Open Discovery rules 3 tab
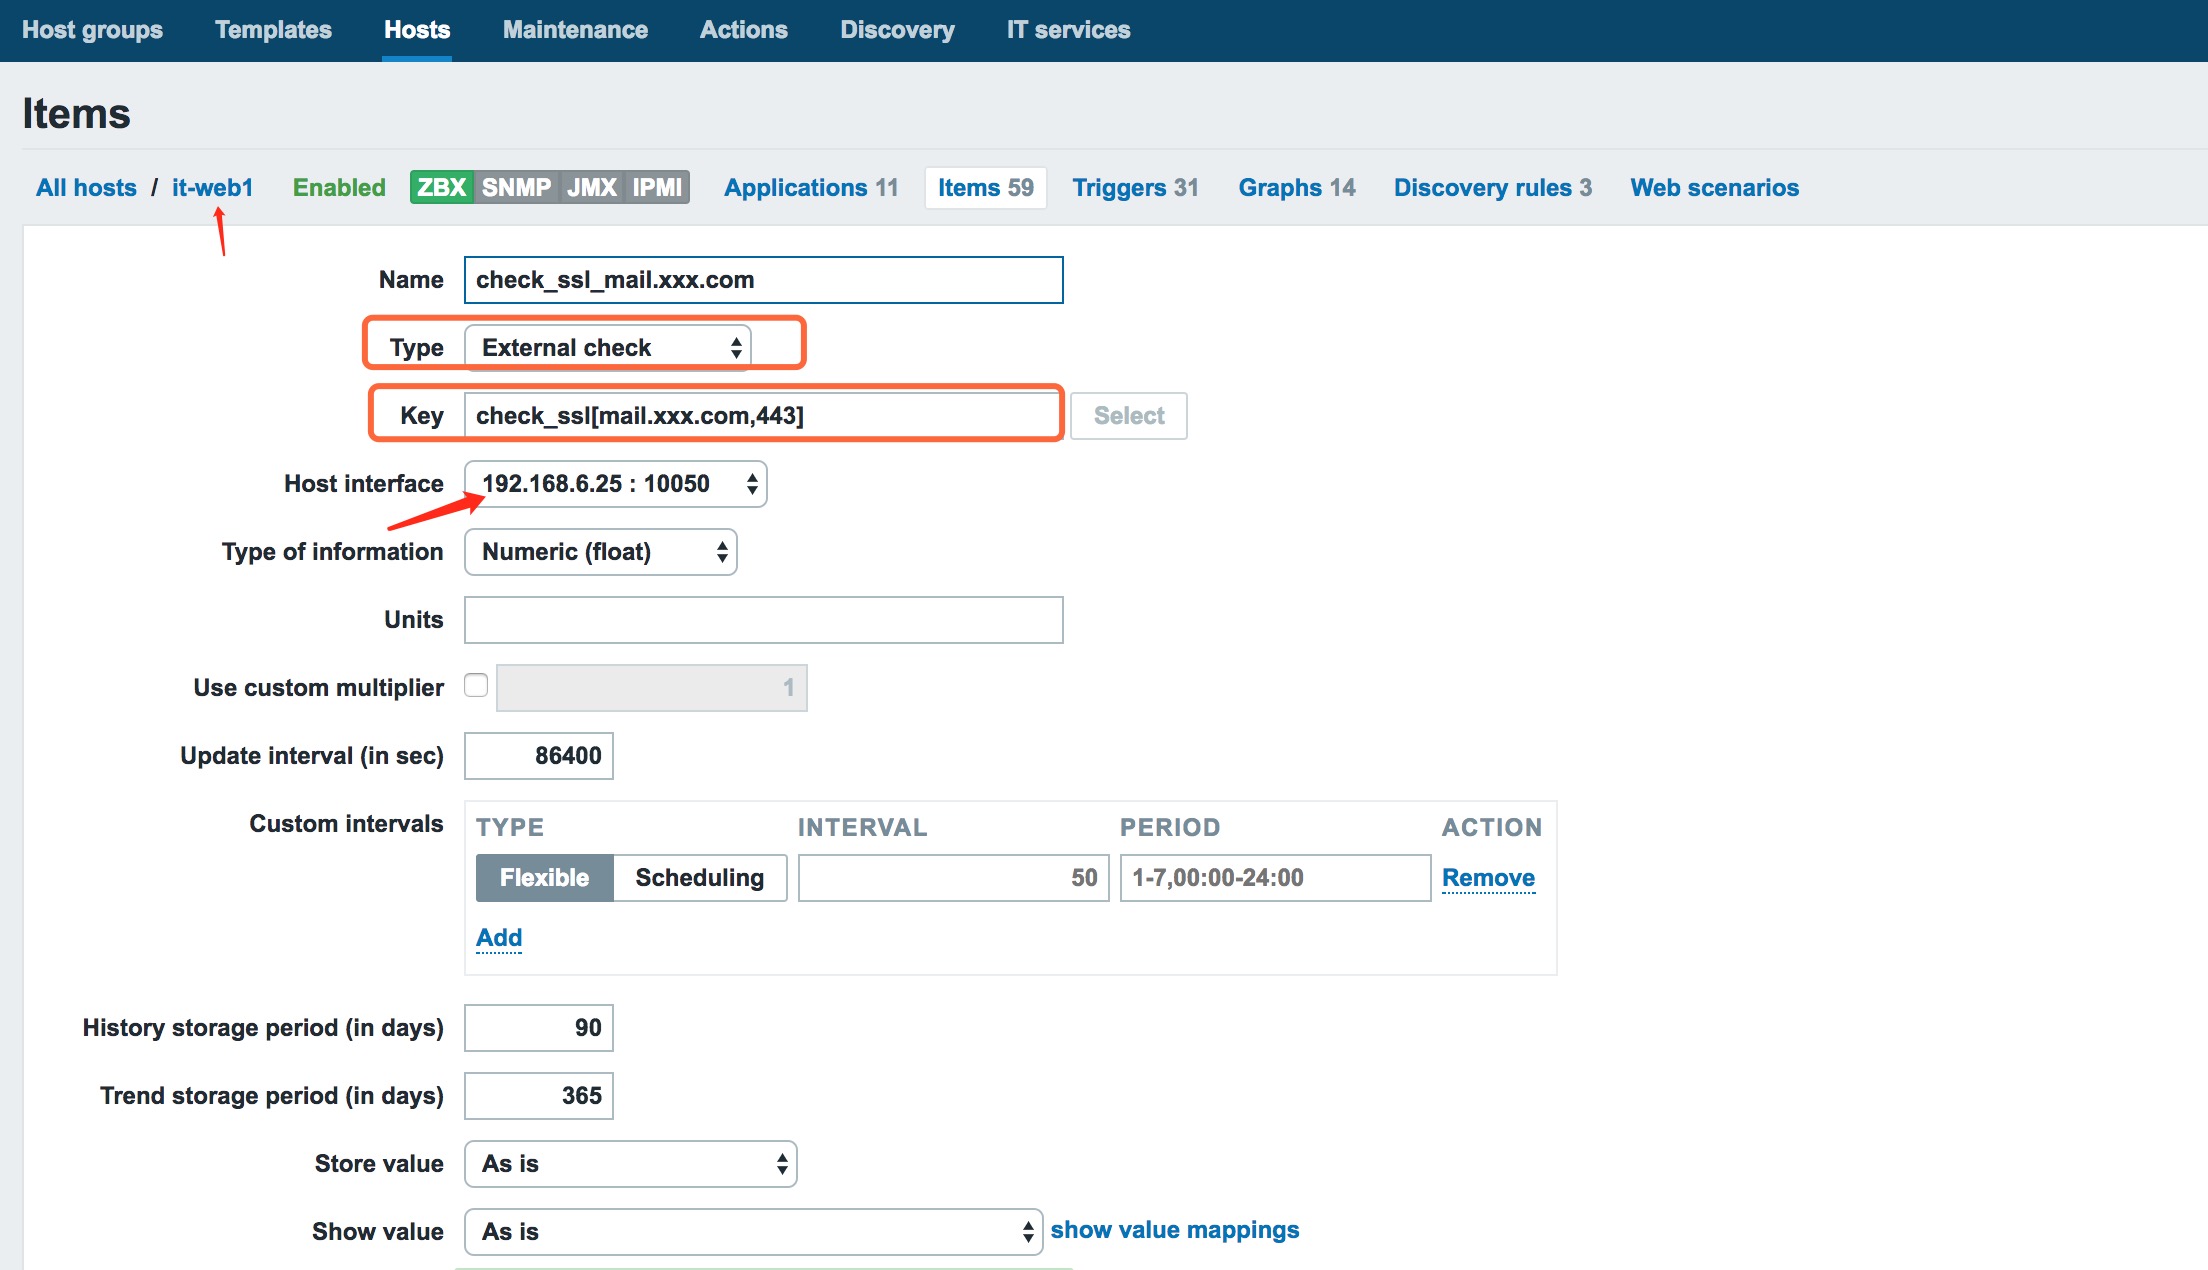Viewport: 2208px width, 1270px height. (1493, 187)
